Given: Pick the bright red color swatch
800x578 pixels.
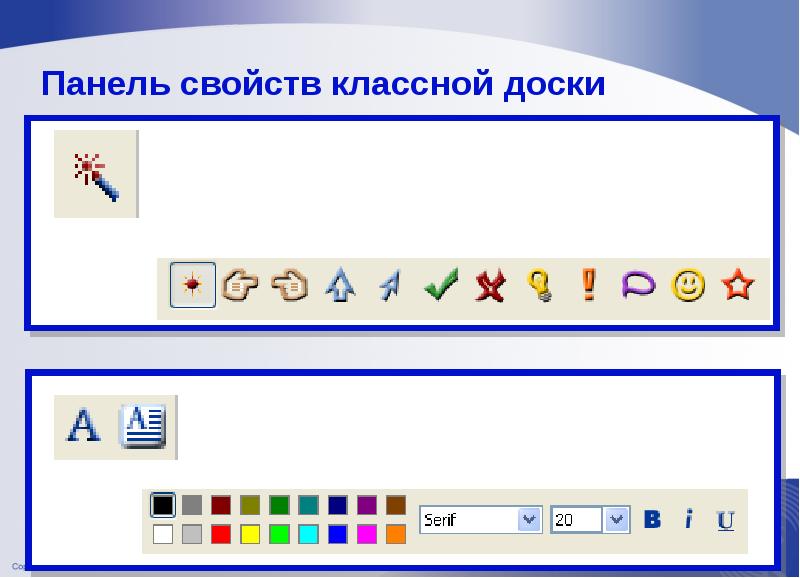Looking at the screenshot, I should 221,534.
